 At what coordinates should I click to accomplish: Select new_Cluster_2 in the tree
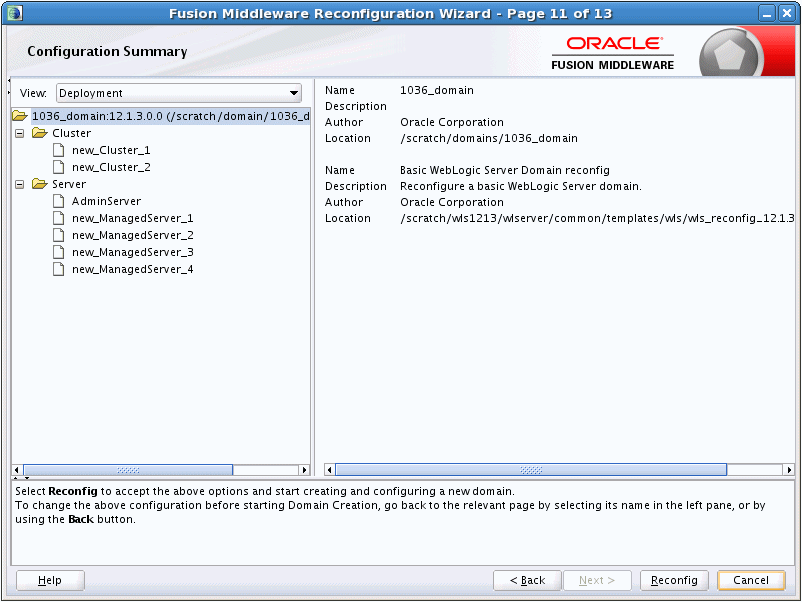point(111,167)
